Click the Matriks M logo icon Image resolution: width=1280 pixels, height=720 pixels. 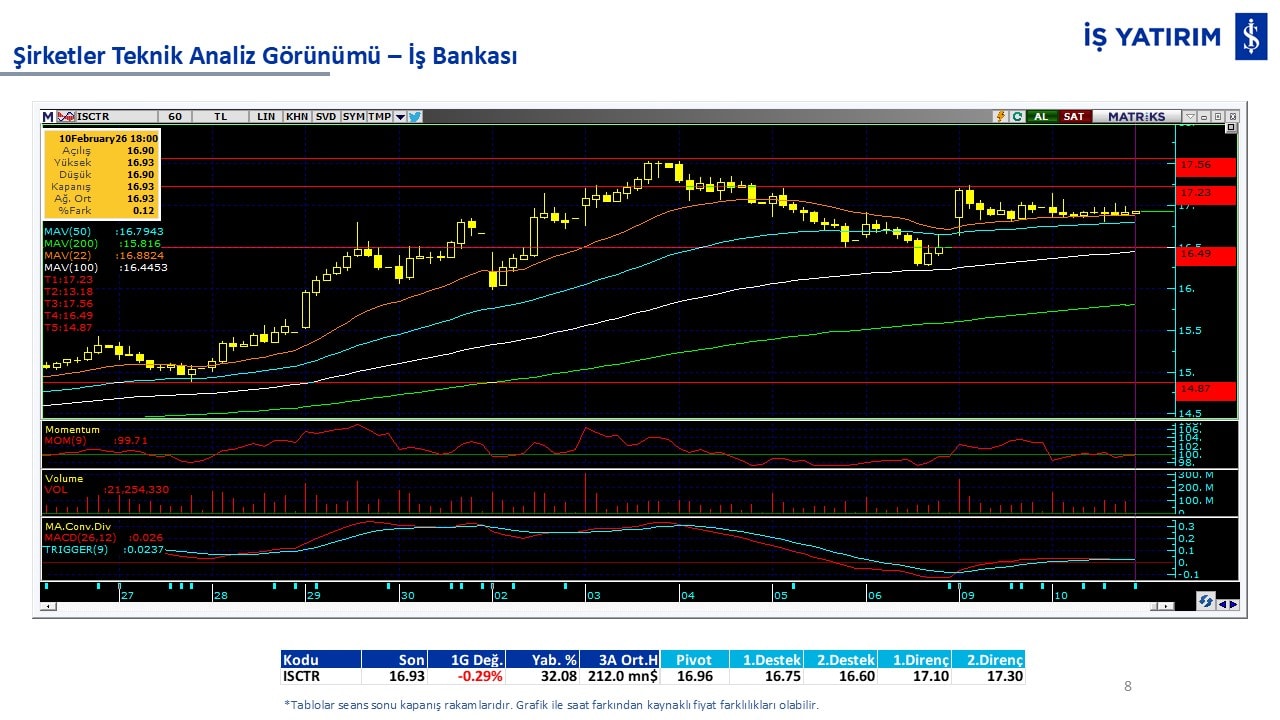(x=48, y=117)
